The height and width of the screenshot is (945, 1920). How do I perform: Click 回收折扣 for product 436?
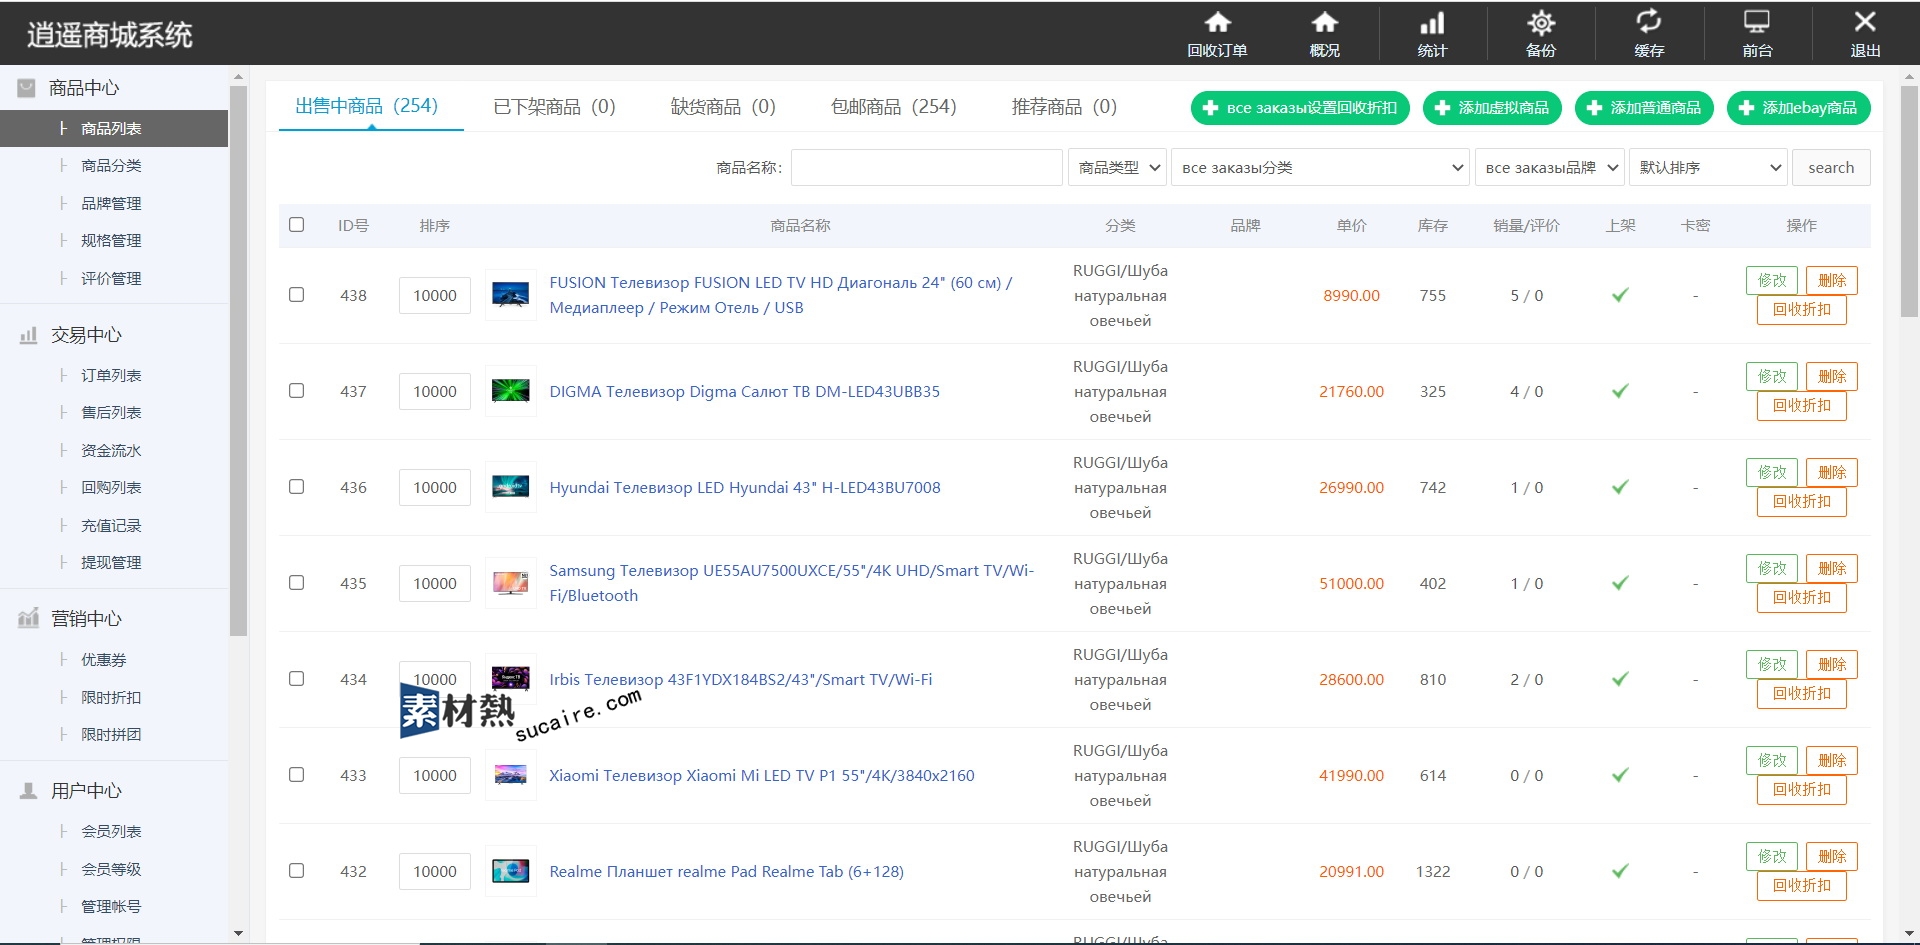point(1802,501)
